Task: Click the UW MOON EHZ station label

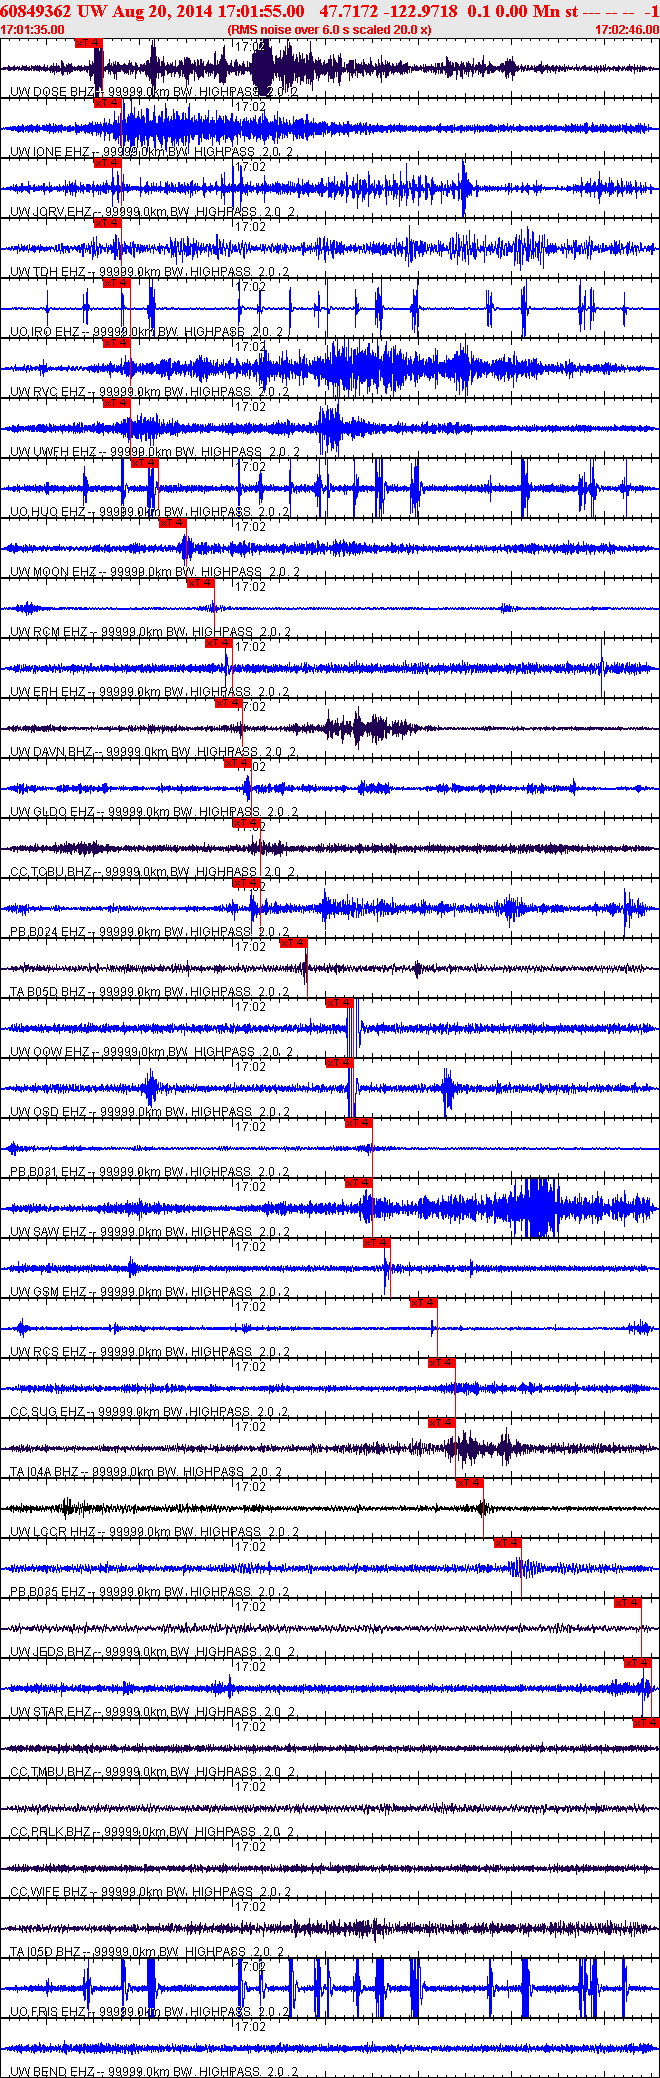Action: tap(53, 572)
